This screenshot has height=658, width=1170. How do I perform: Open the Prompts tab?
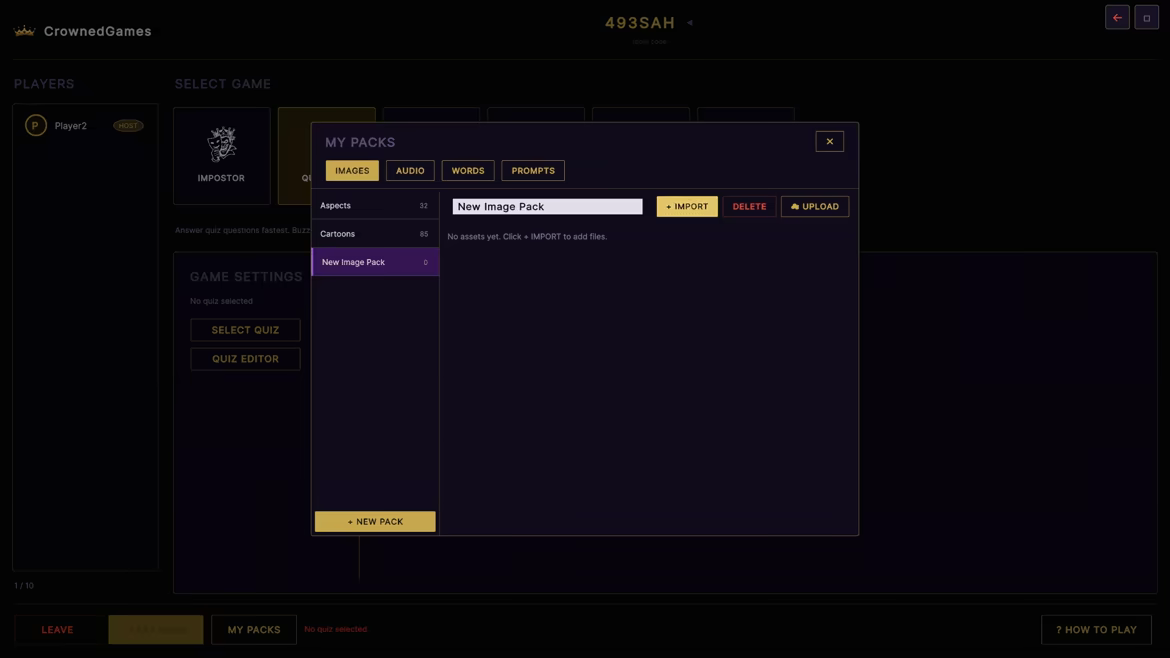[533, 171]
